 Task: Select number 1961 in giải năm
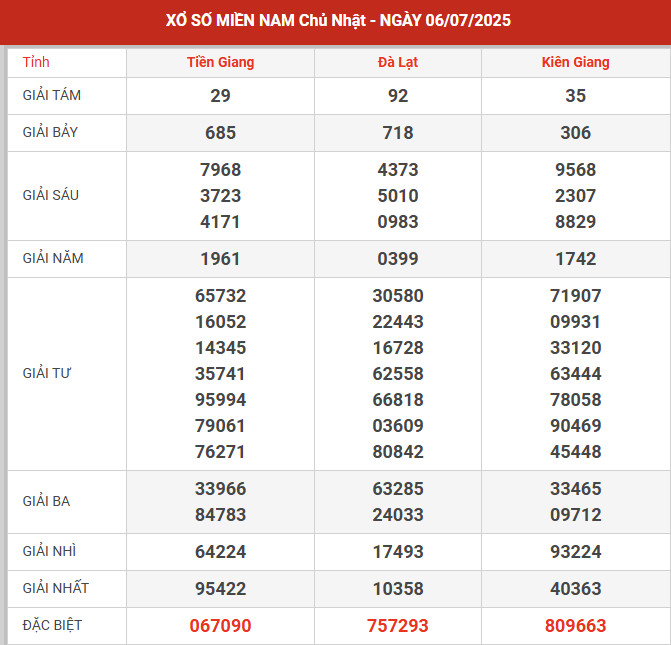click(220, 259)
